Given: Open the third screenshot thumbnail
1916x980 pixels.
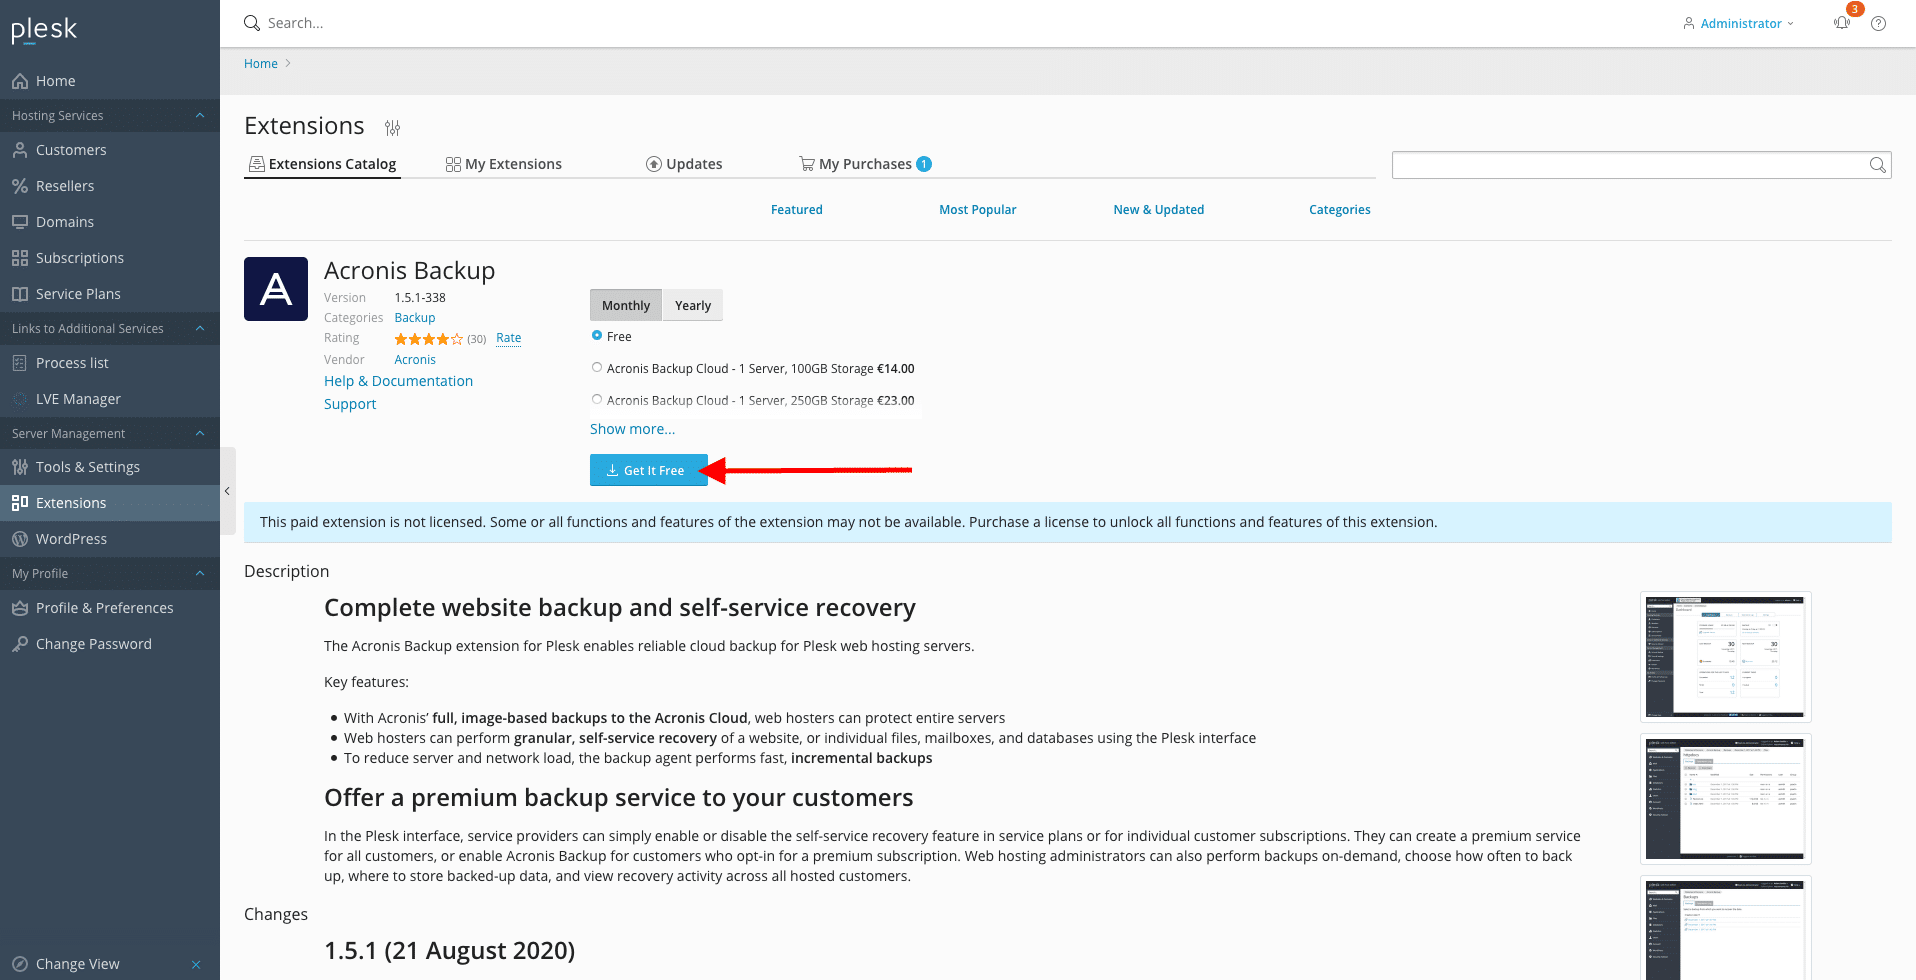Looking at the screenshot, I should click(x=1726, y=928).
